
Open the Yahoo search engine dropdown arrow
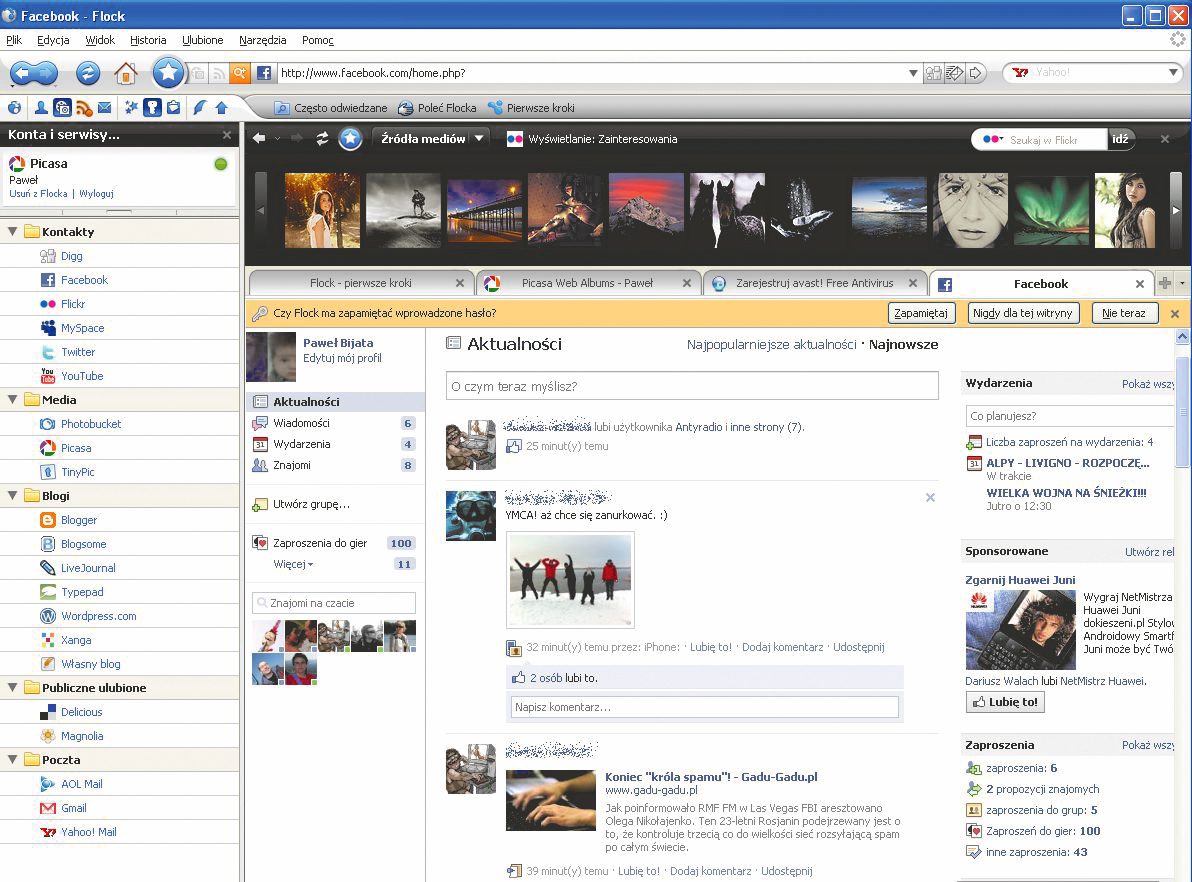1174,73
